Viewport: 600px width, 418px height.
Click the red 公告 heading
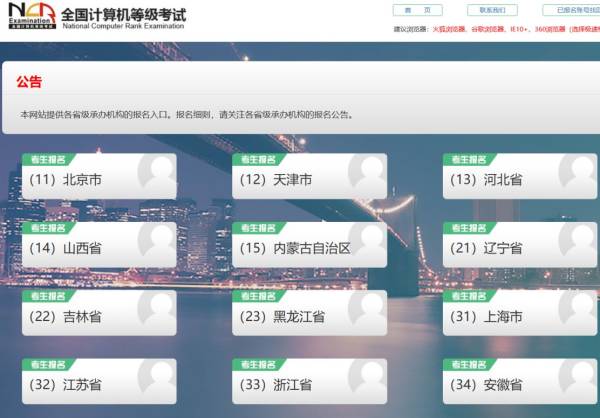29,82
